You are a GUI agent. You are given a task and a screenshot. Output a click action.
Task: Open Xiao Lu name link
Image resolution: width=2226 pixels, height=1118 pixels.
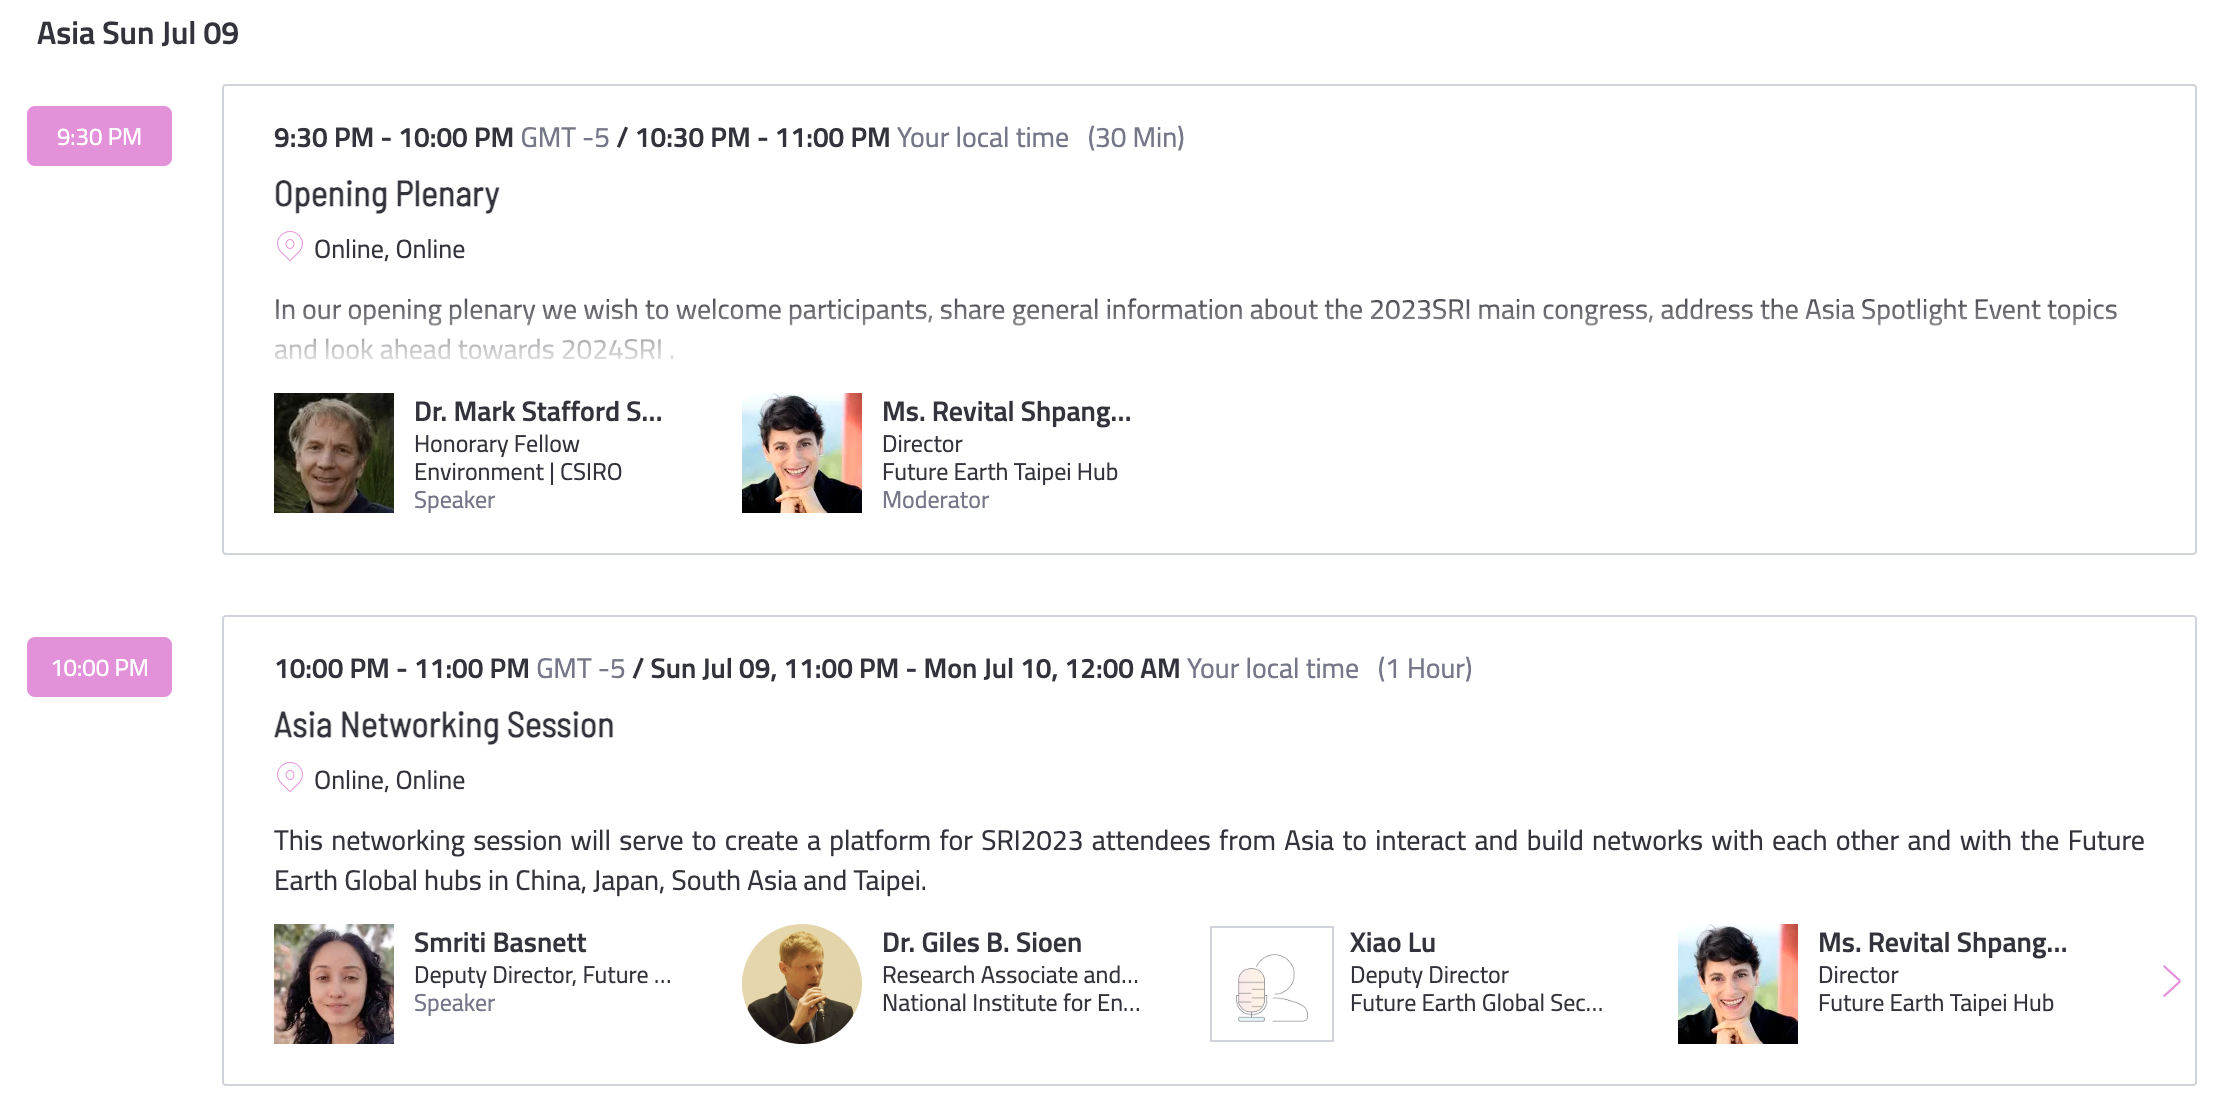1393,943
